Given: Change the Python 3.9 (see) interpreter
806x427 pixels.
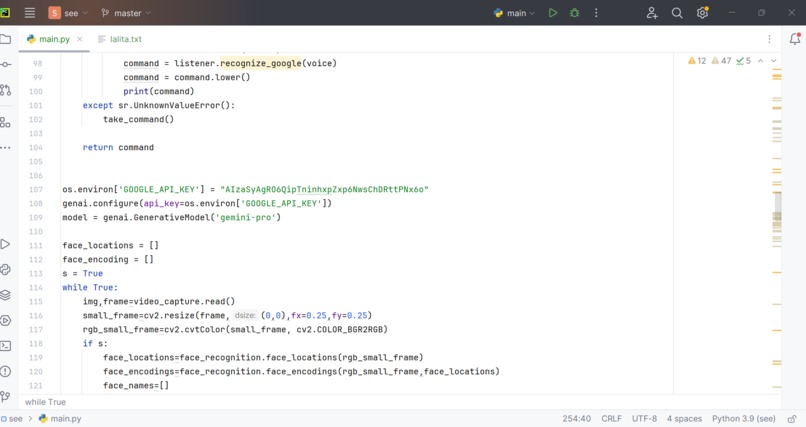Looking at the screenshot, I should [x=743, y=419].
